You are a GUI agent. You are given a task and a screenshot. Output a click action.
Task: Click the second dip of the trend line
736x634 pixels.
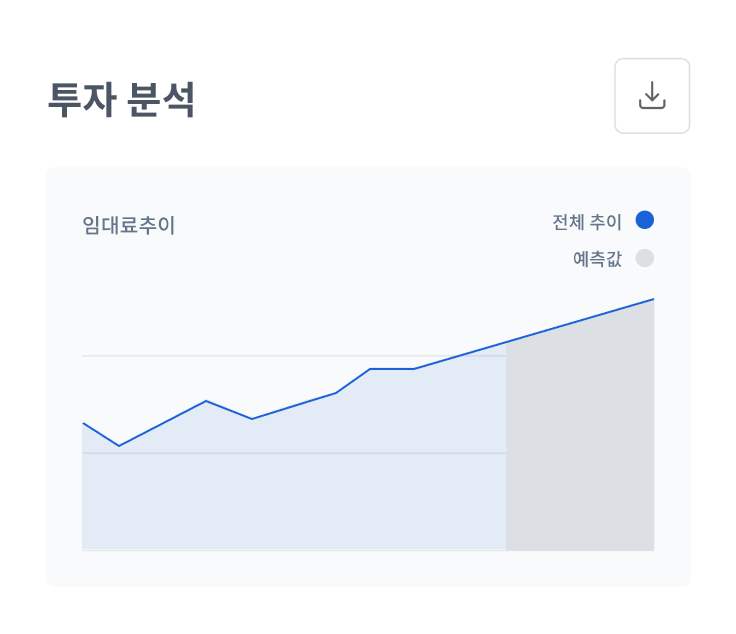click(x=251, y=418)
